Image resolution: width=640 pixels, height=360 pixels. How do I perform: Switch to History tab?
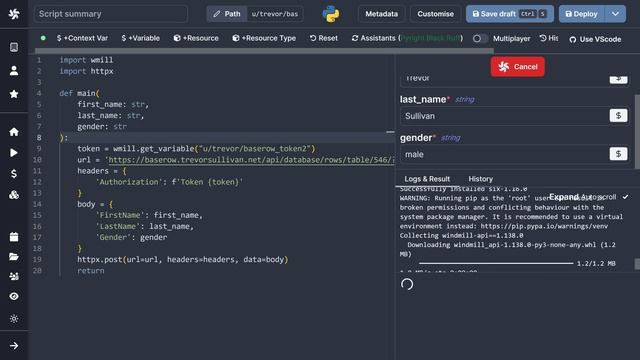click(480, 179)
